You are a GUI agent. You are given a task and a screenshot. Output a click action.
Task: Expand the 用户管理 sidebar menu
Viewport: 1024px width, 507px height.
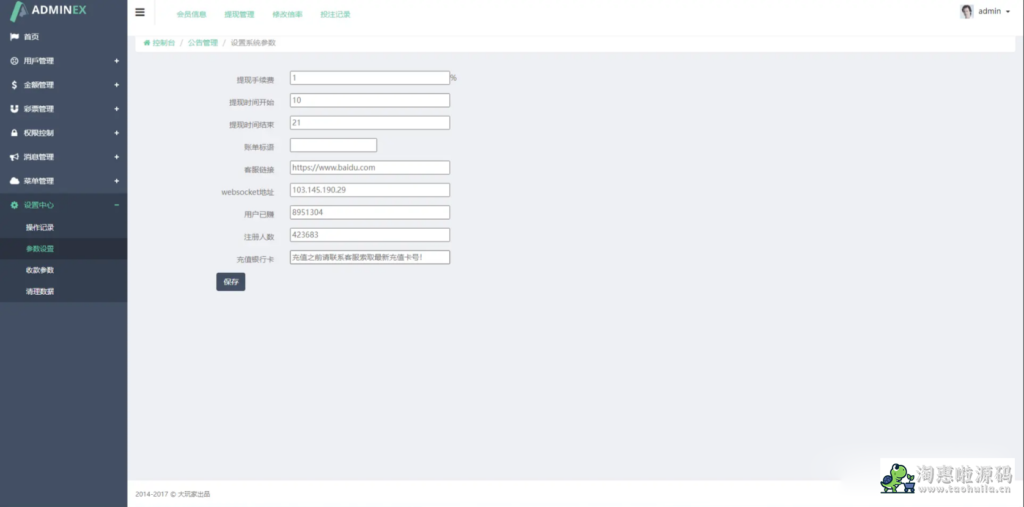116,61
